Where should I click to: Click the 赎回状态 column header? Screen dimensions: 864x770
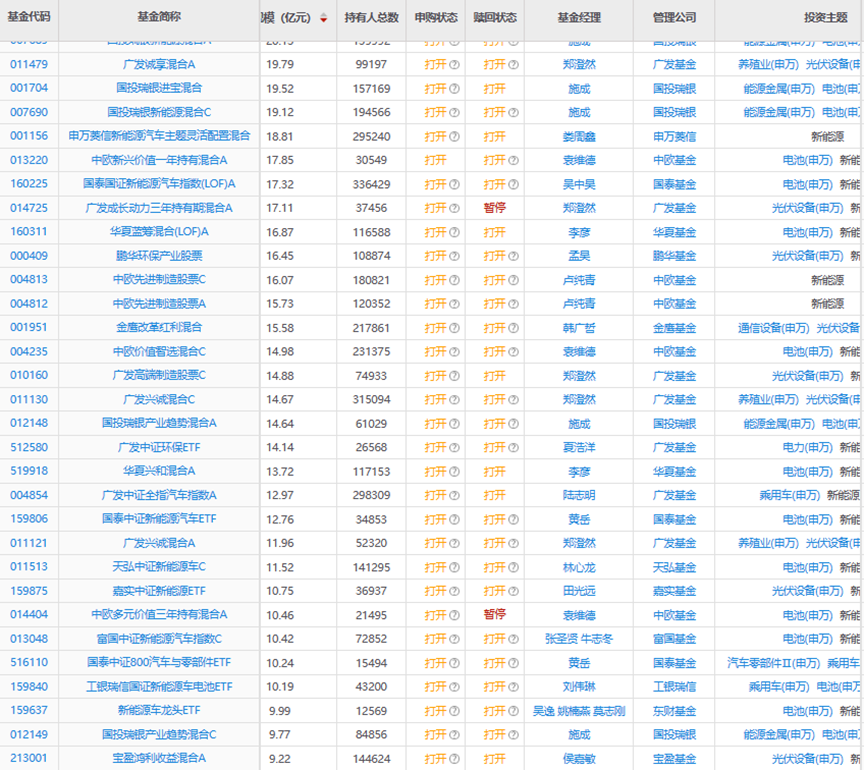pos(495,18)
